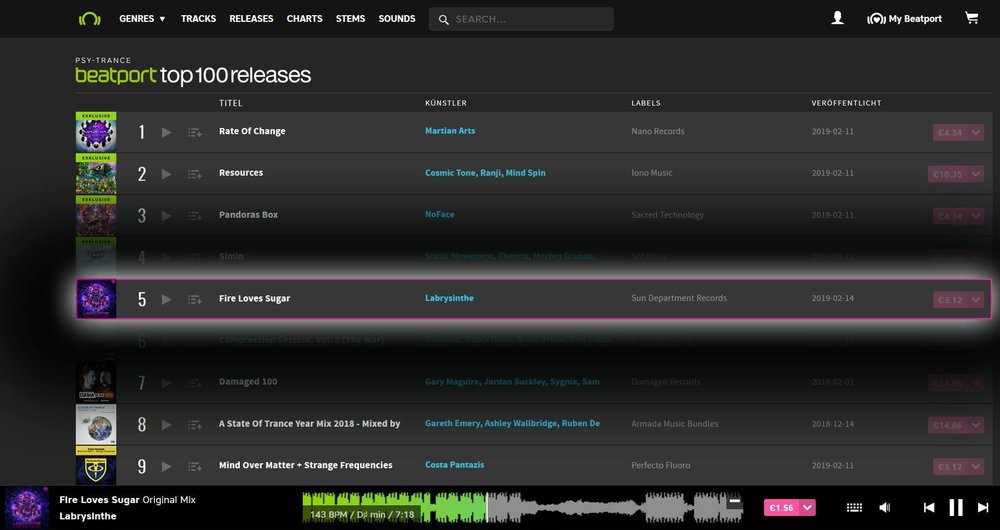The image size is (1000, 530).
Task: Open price dropdown arrow for Fire Loves Sugar
Action: [x=977, y=299]
